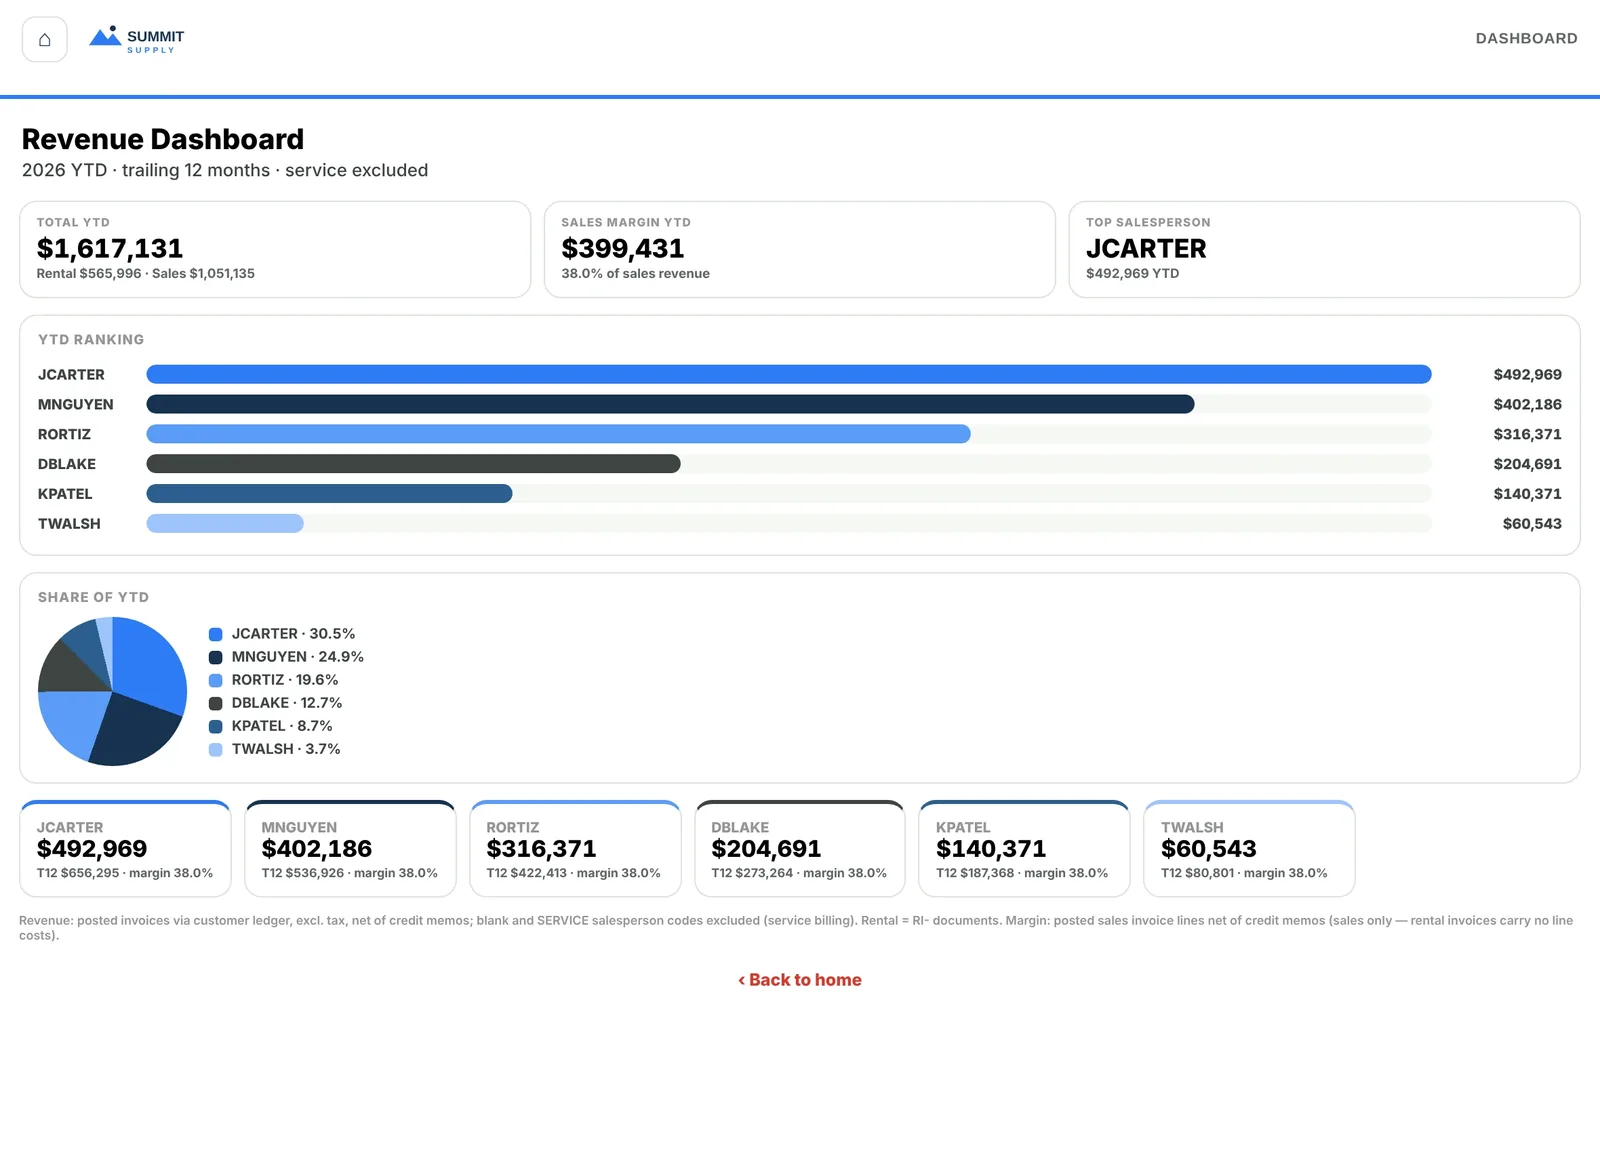Click JCARTER's ranking bar

[789, 374]
